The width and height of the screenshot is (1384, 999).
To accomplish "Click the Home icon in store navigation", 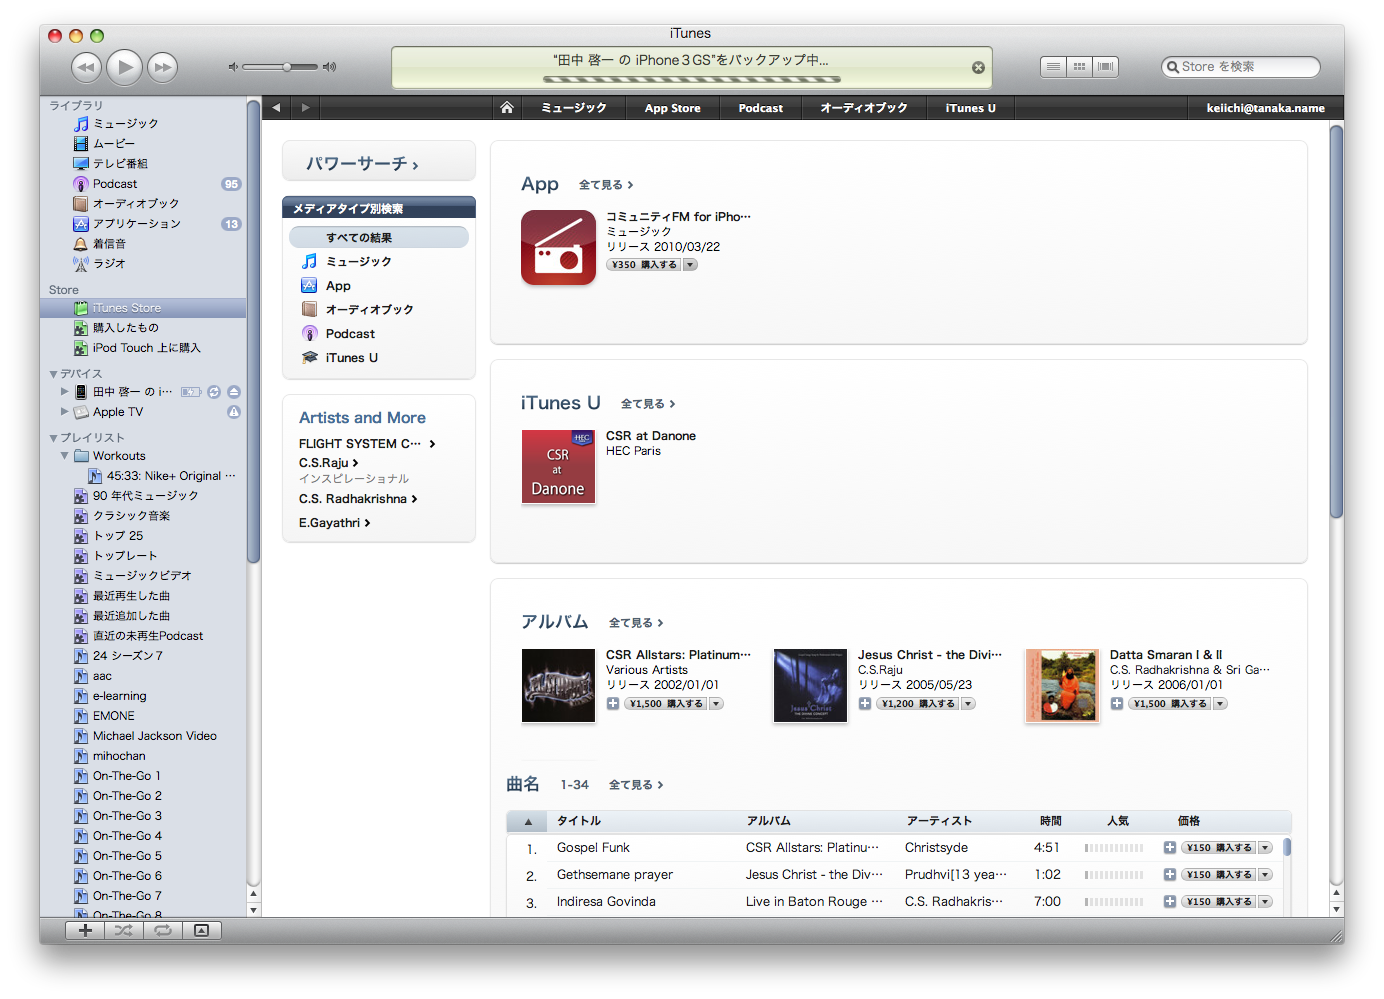I will (507, 108).
